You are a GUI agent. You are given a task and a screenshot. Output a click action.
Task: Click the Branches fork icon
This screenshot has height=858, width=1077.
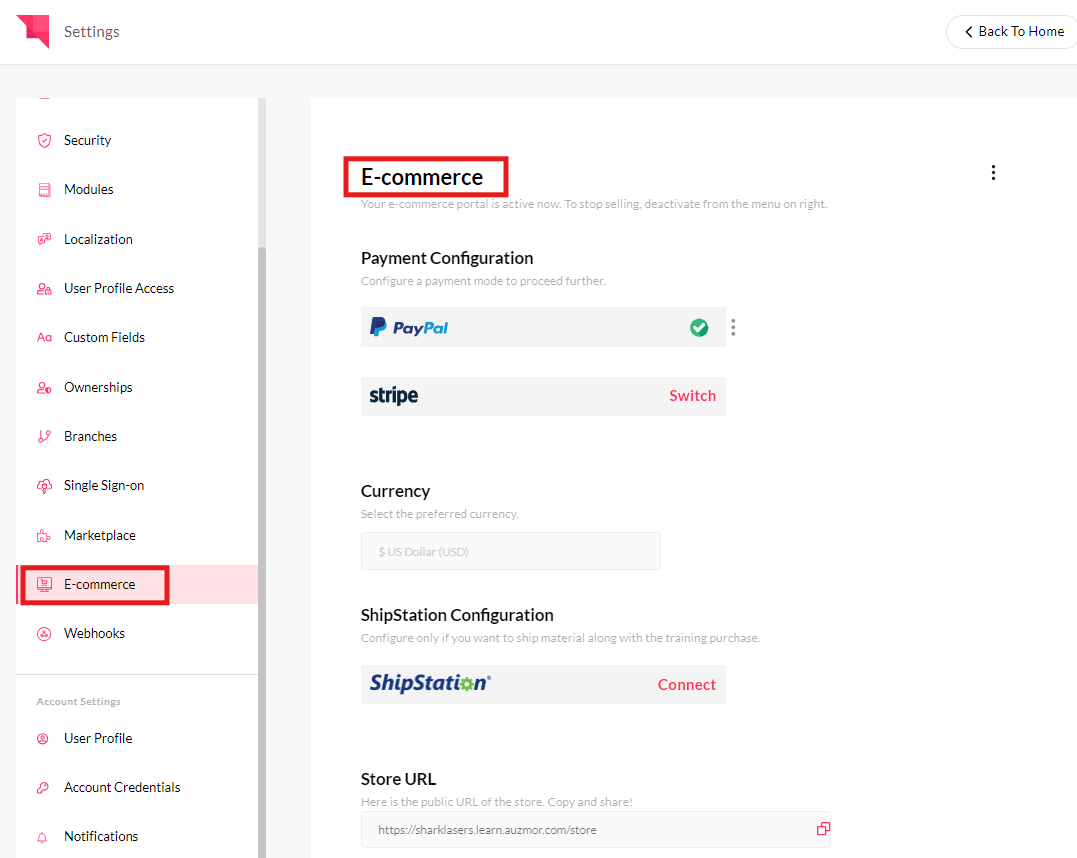[x=44, y=436]
